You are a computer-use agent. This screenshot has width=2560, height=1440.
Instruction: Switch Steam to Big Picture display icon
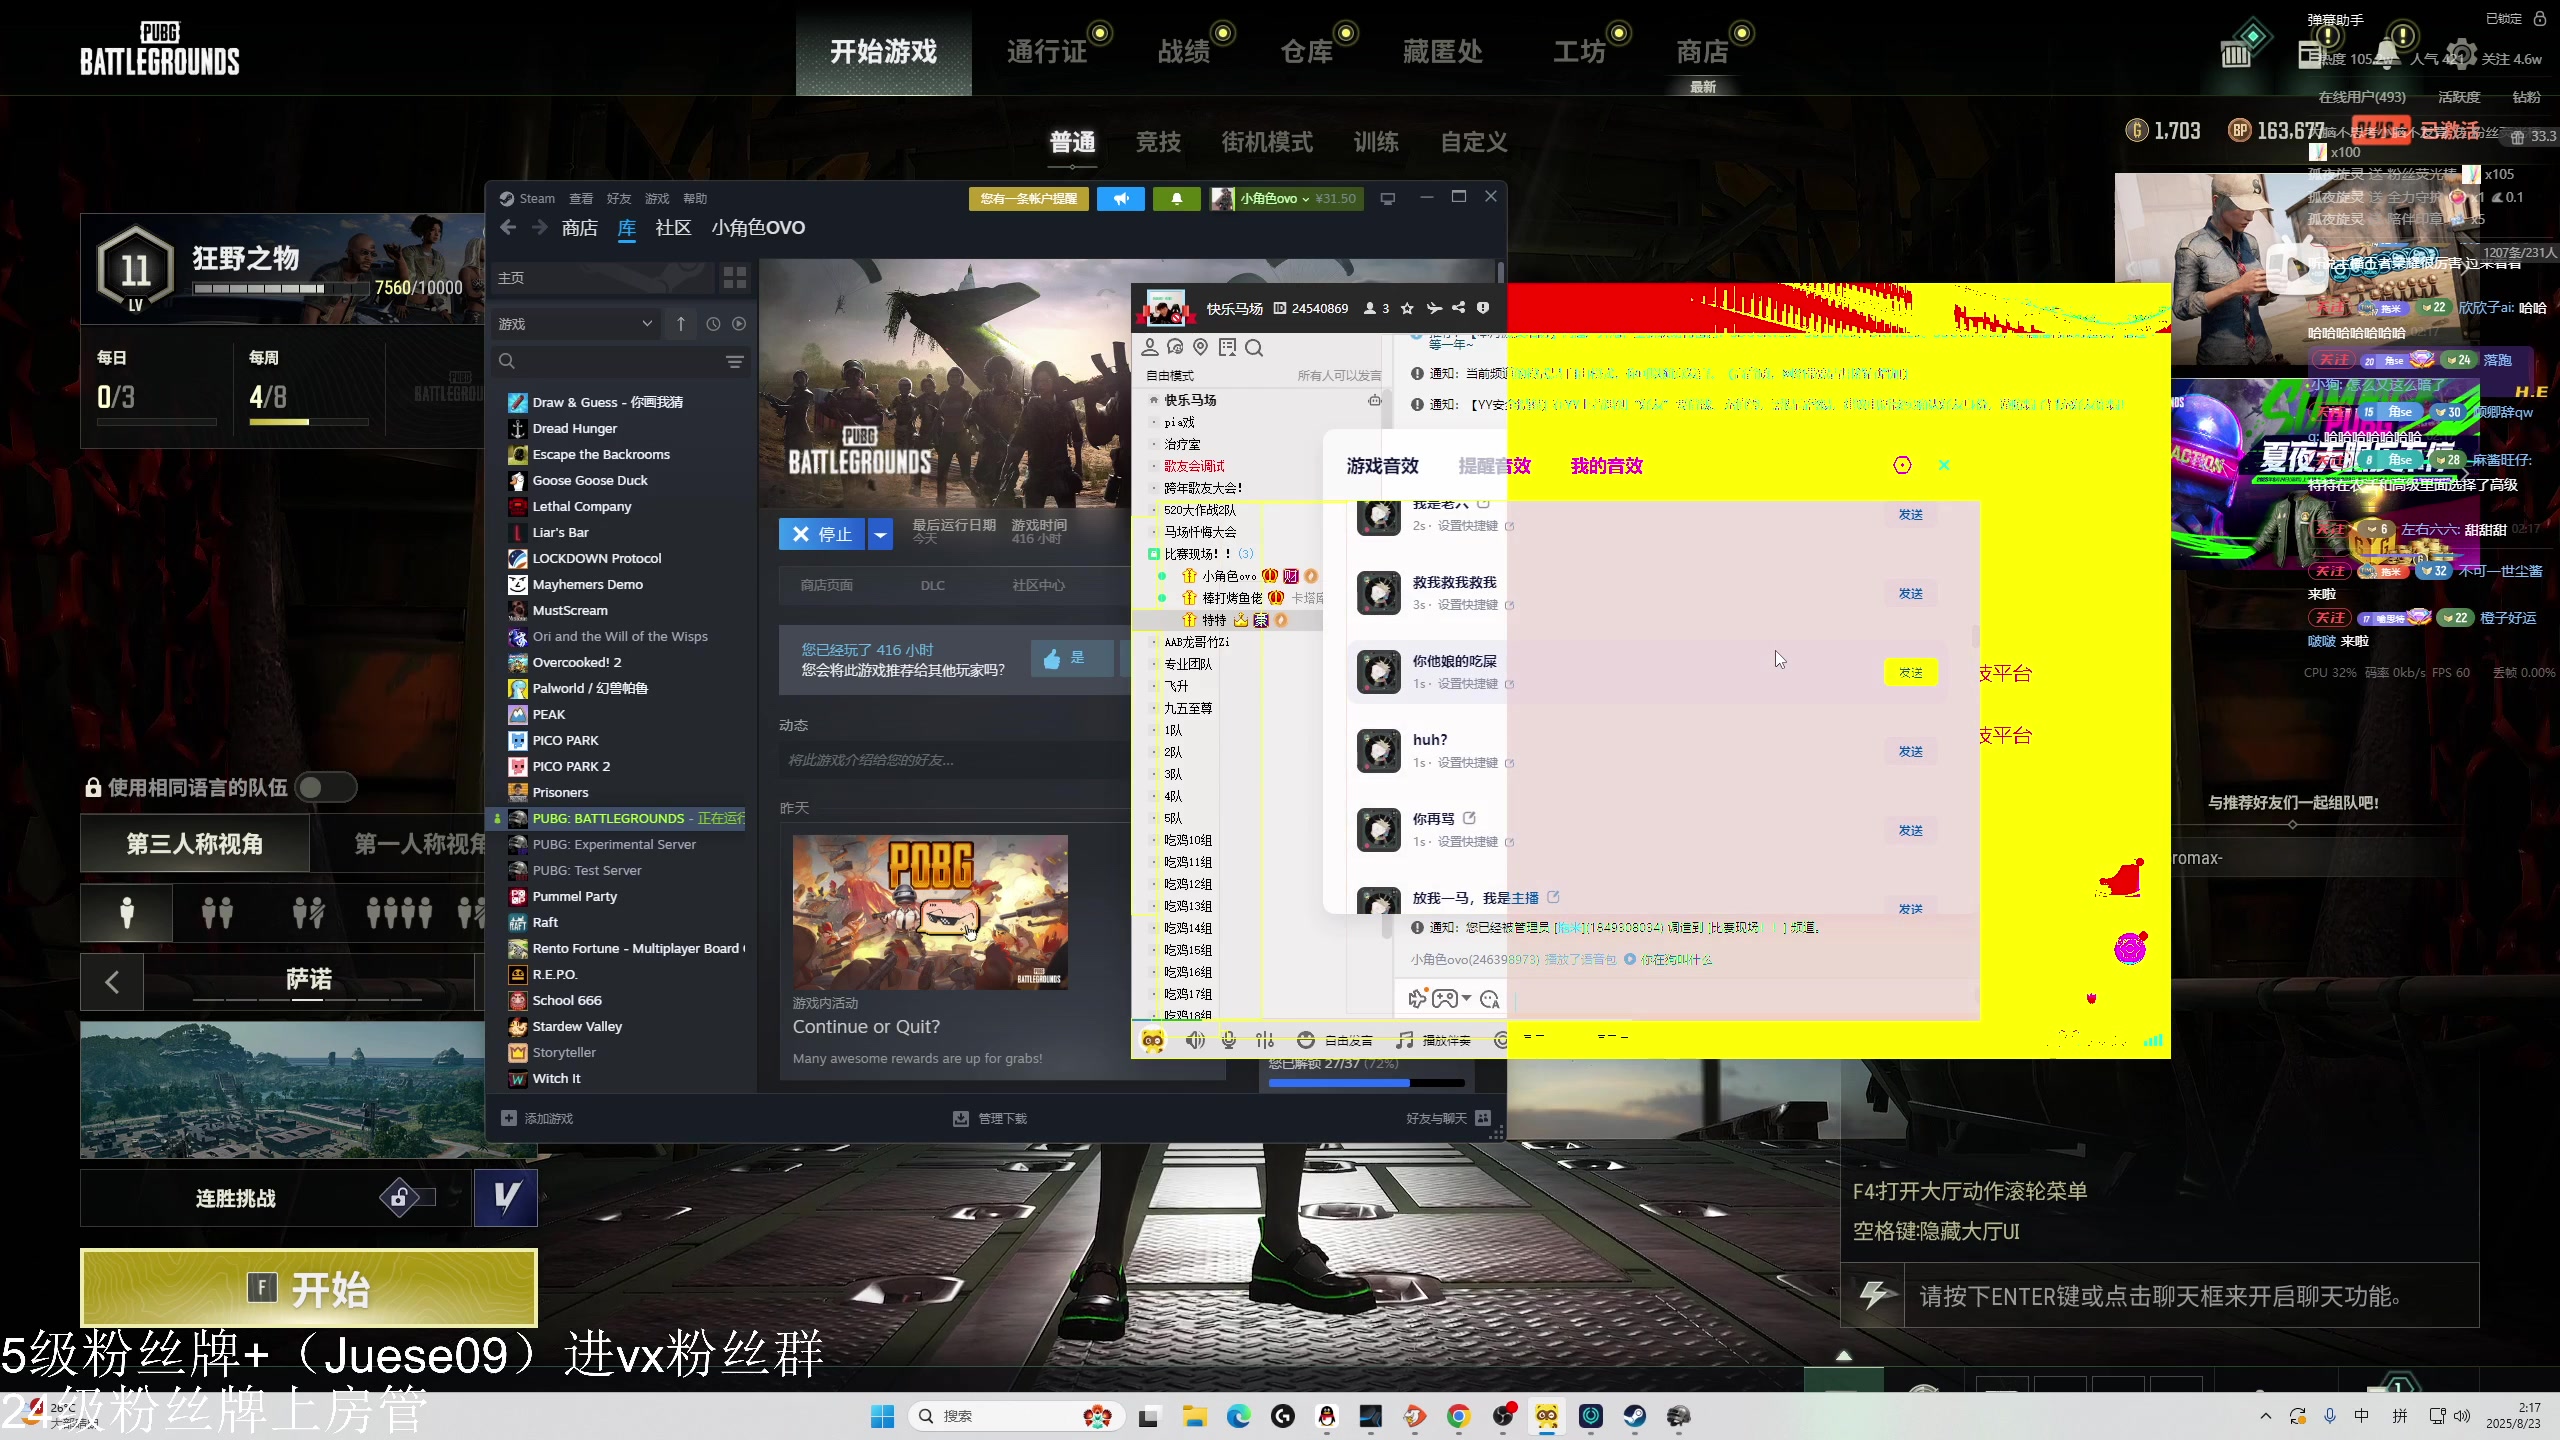[x=1387, y=198]
